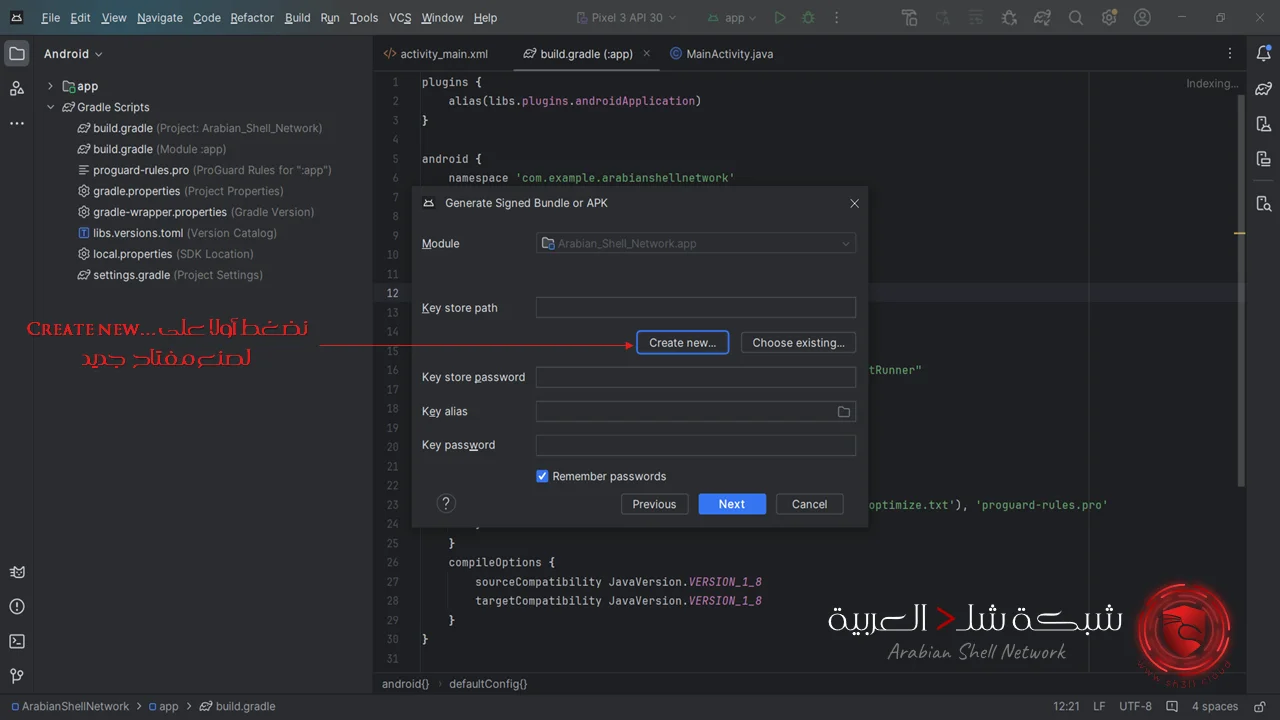Open Device Manager icon in right sidebar
1280x720 pixels.
(1263, 124)
